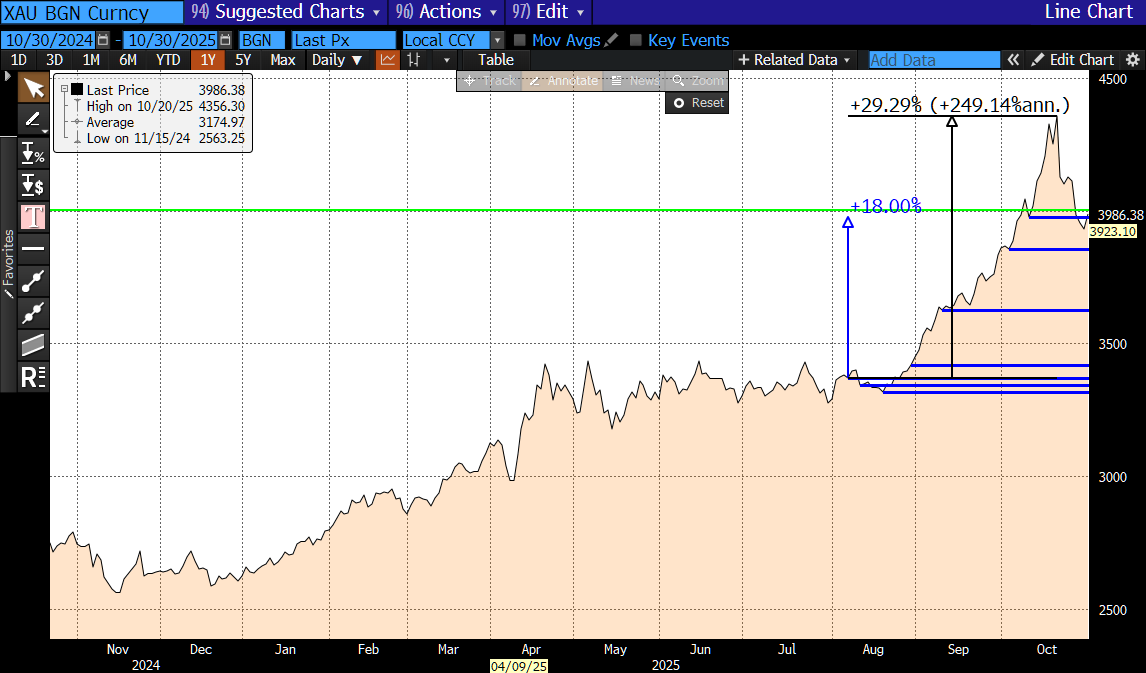Select the two-point trend line tool
Image resolution: width=1146 pixels, height=673 pixels.
(33, 281)
